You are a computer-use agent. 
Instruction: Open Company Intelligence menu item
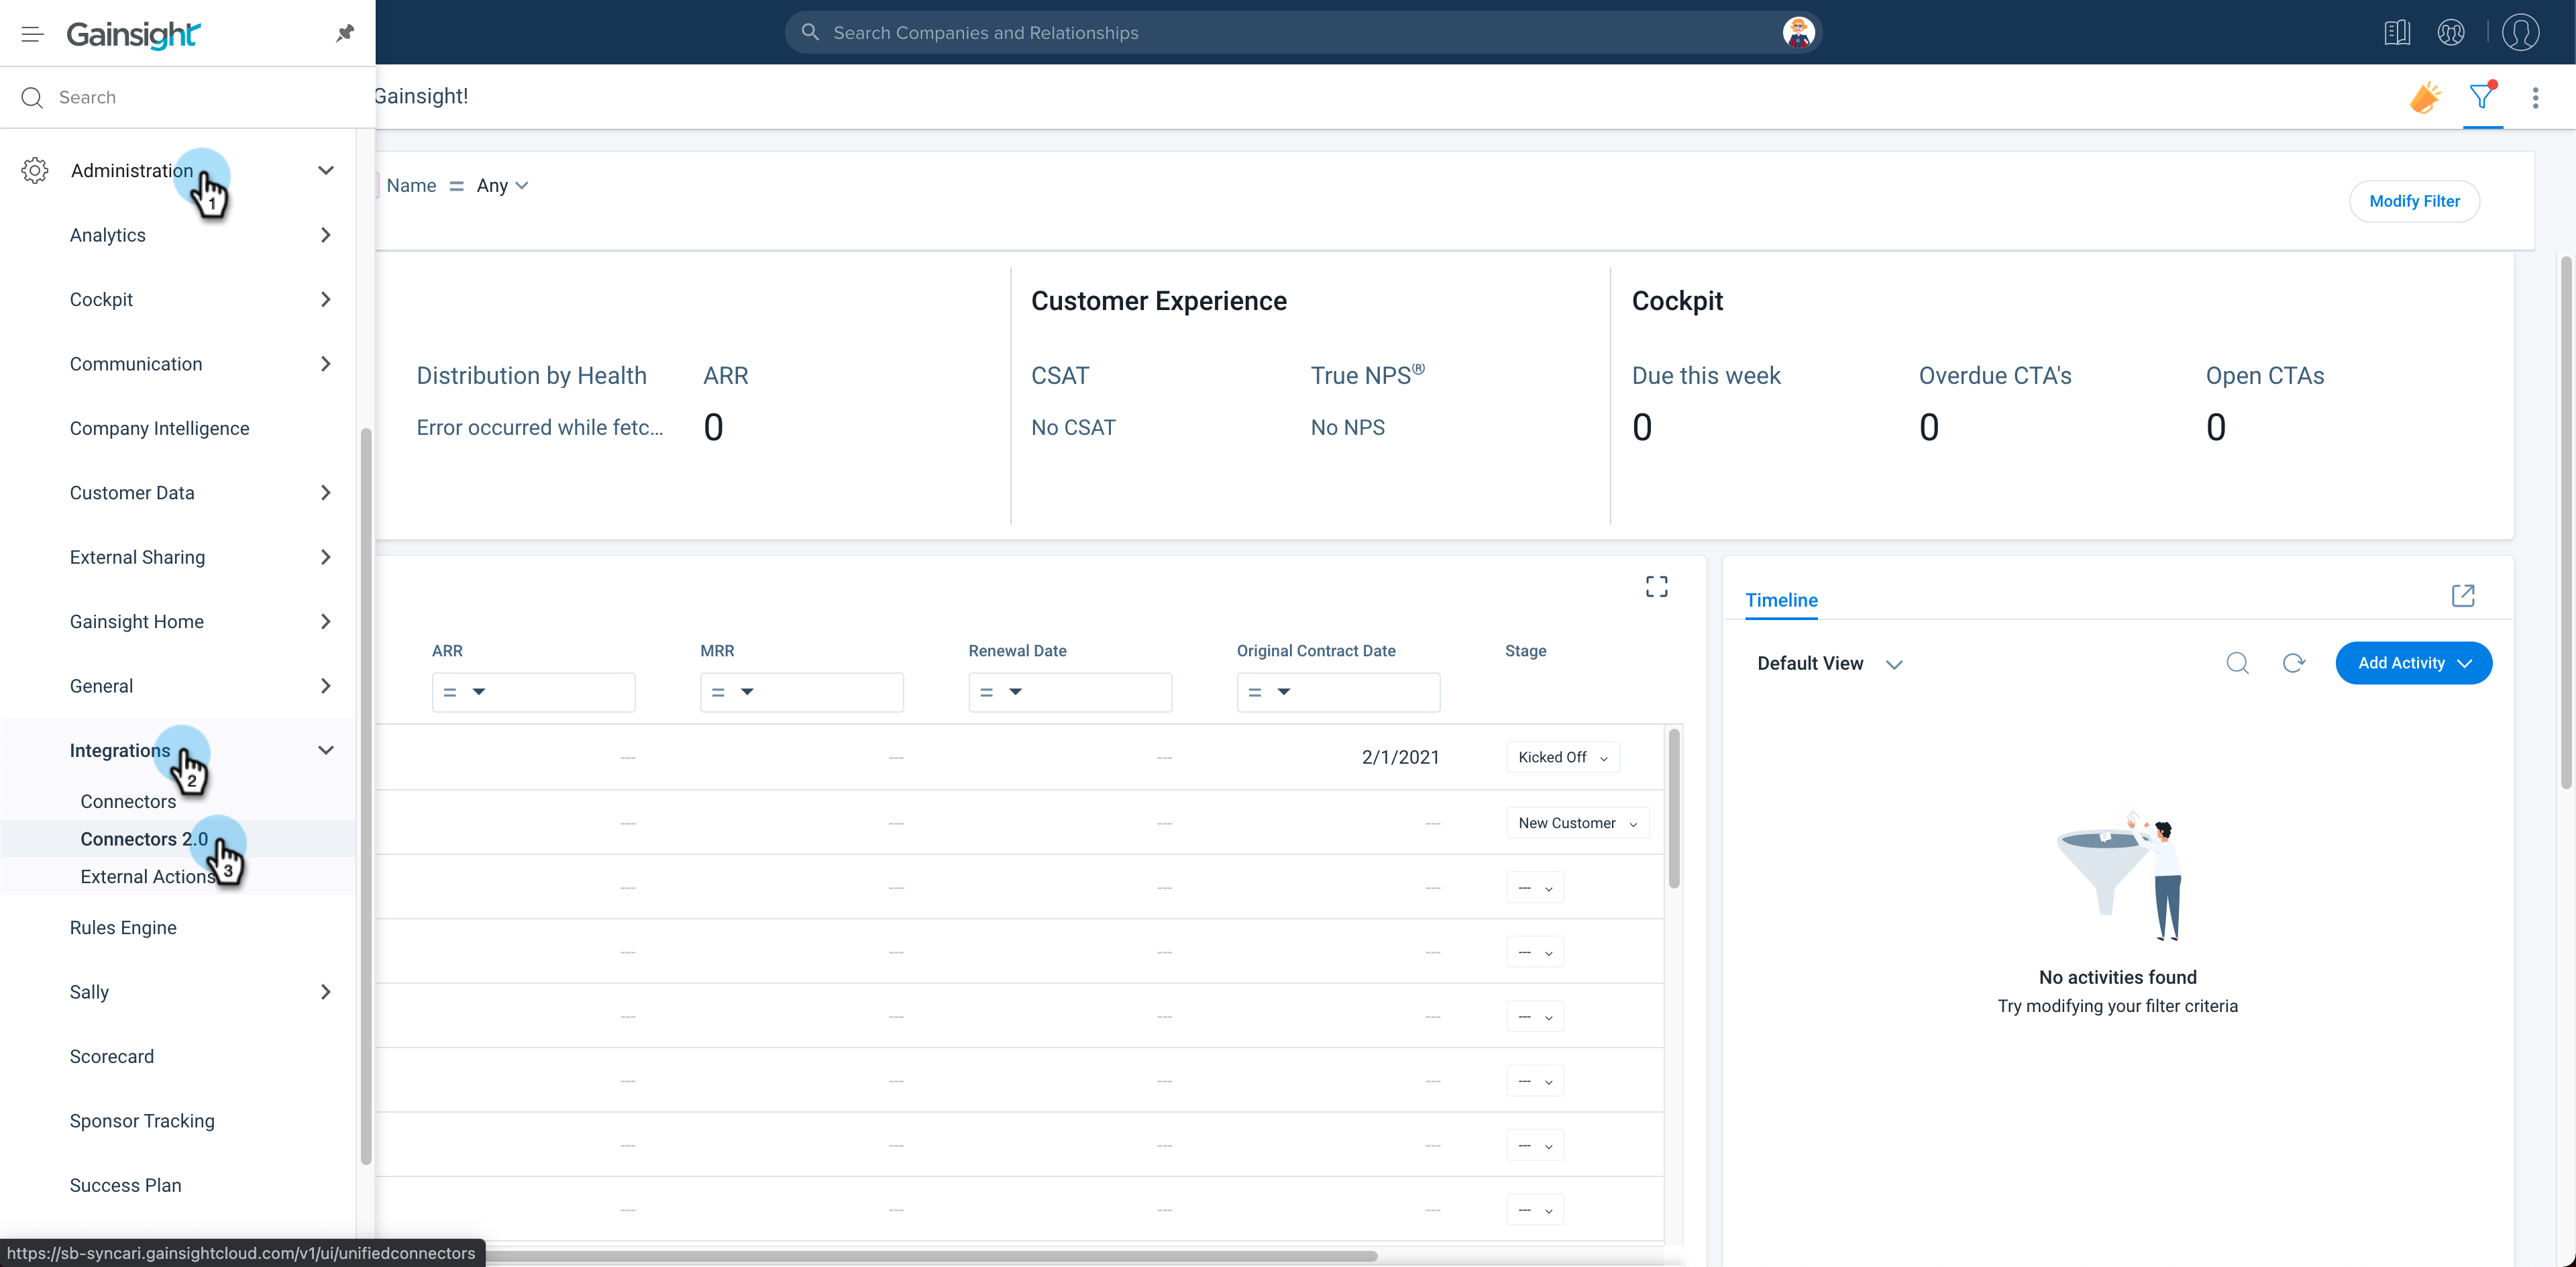coord(160,428)
